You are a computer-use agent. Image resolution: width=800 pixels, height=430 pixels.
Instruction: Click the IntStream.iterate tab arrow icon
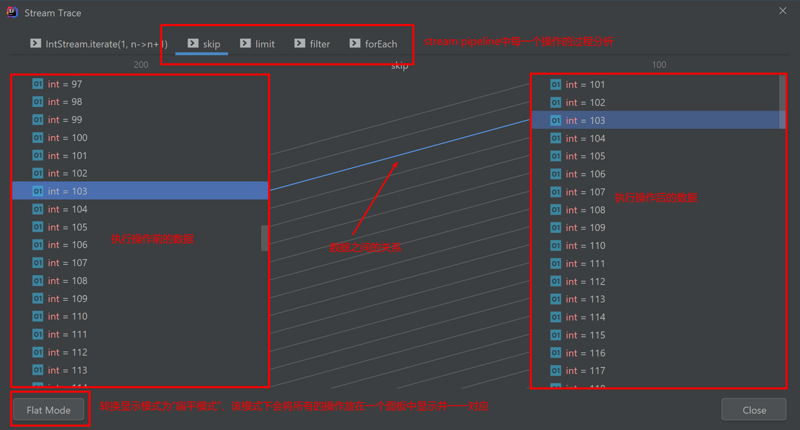coord(35,43)
